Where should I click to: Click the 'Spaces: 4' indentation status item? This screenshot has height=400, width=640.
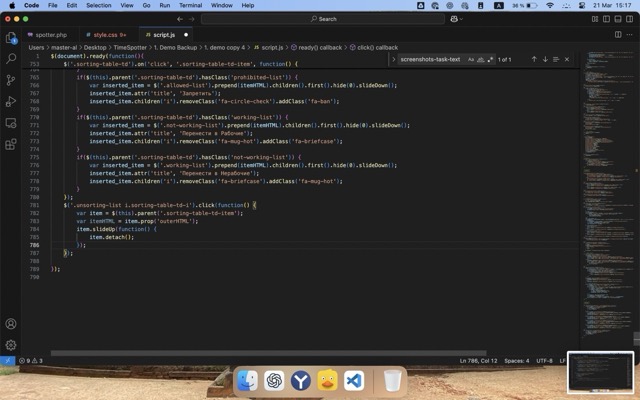click(x=516, y=360)
